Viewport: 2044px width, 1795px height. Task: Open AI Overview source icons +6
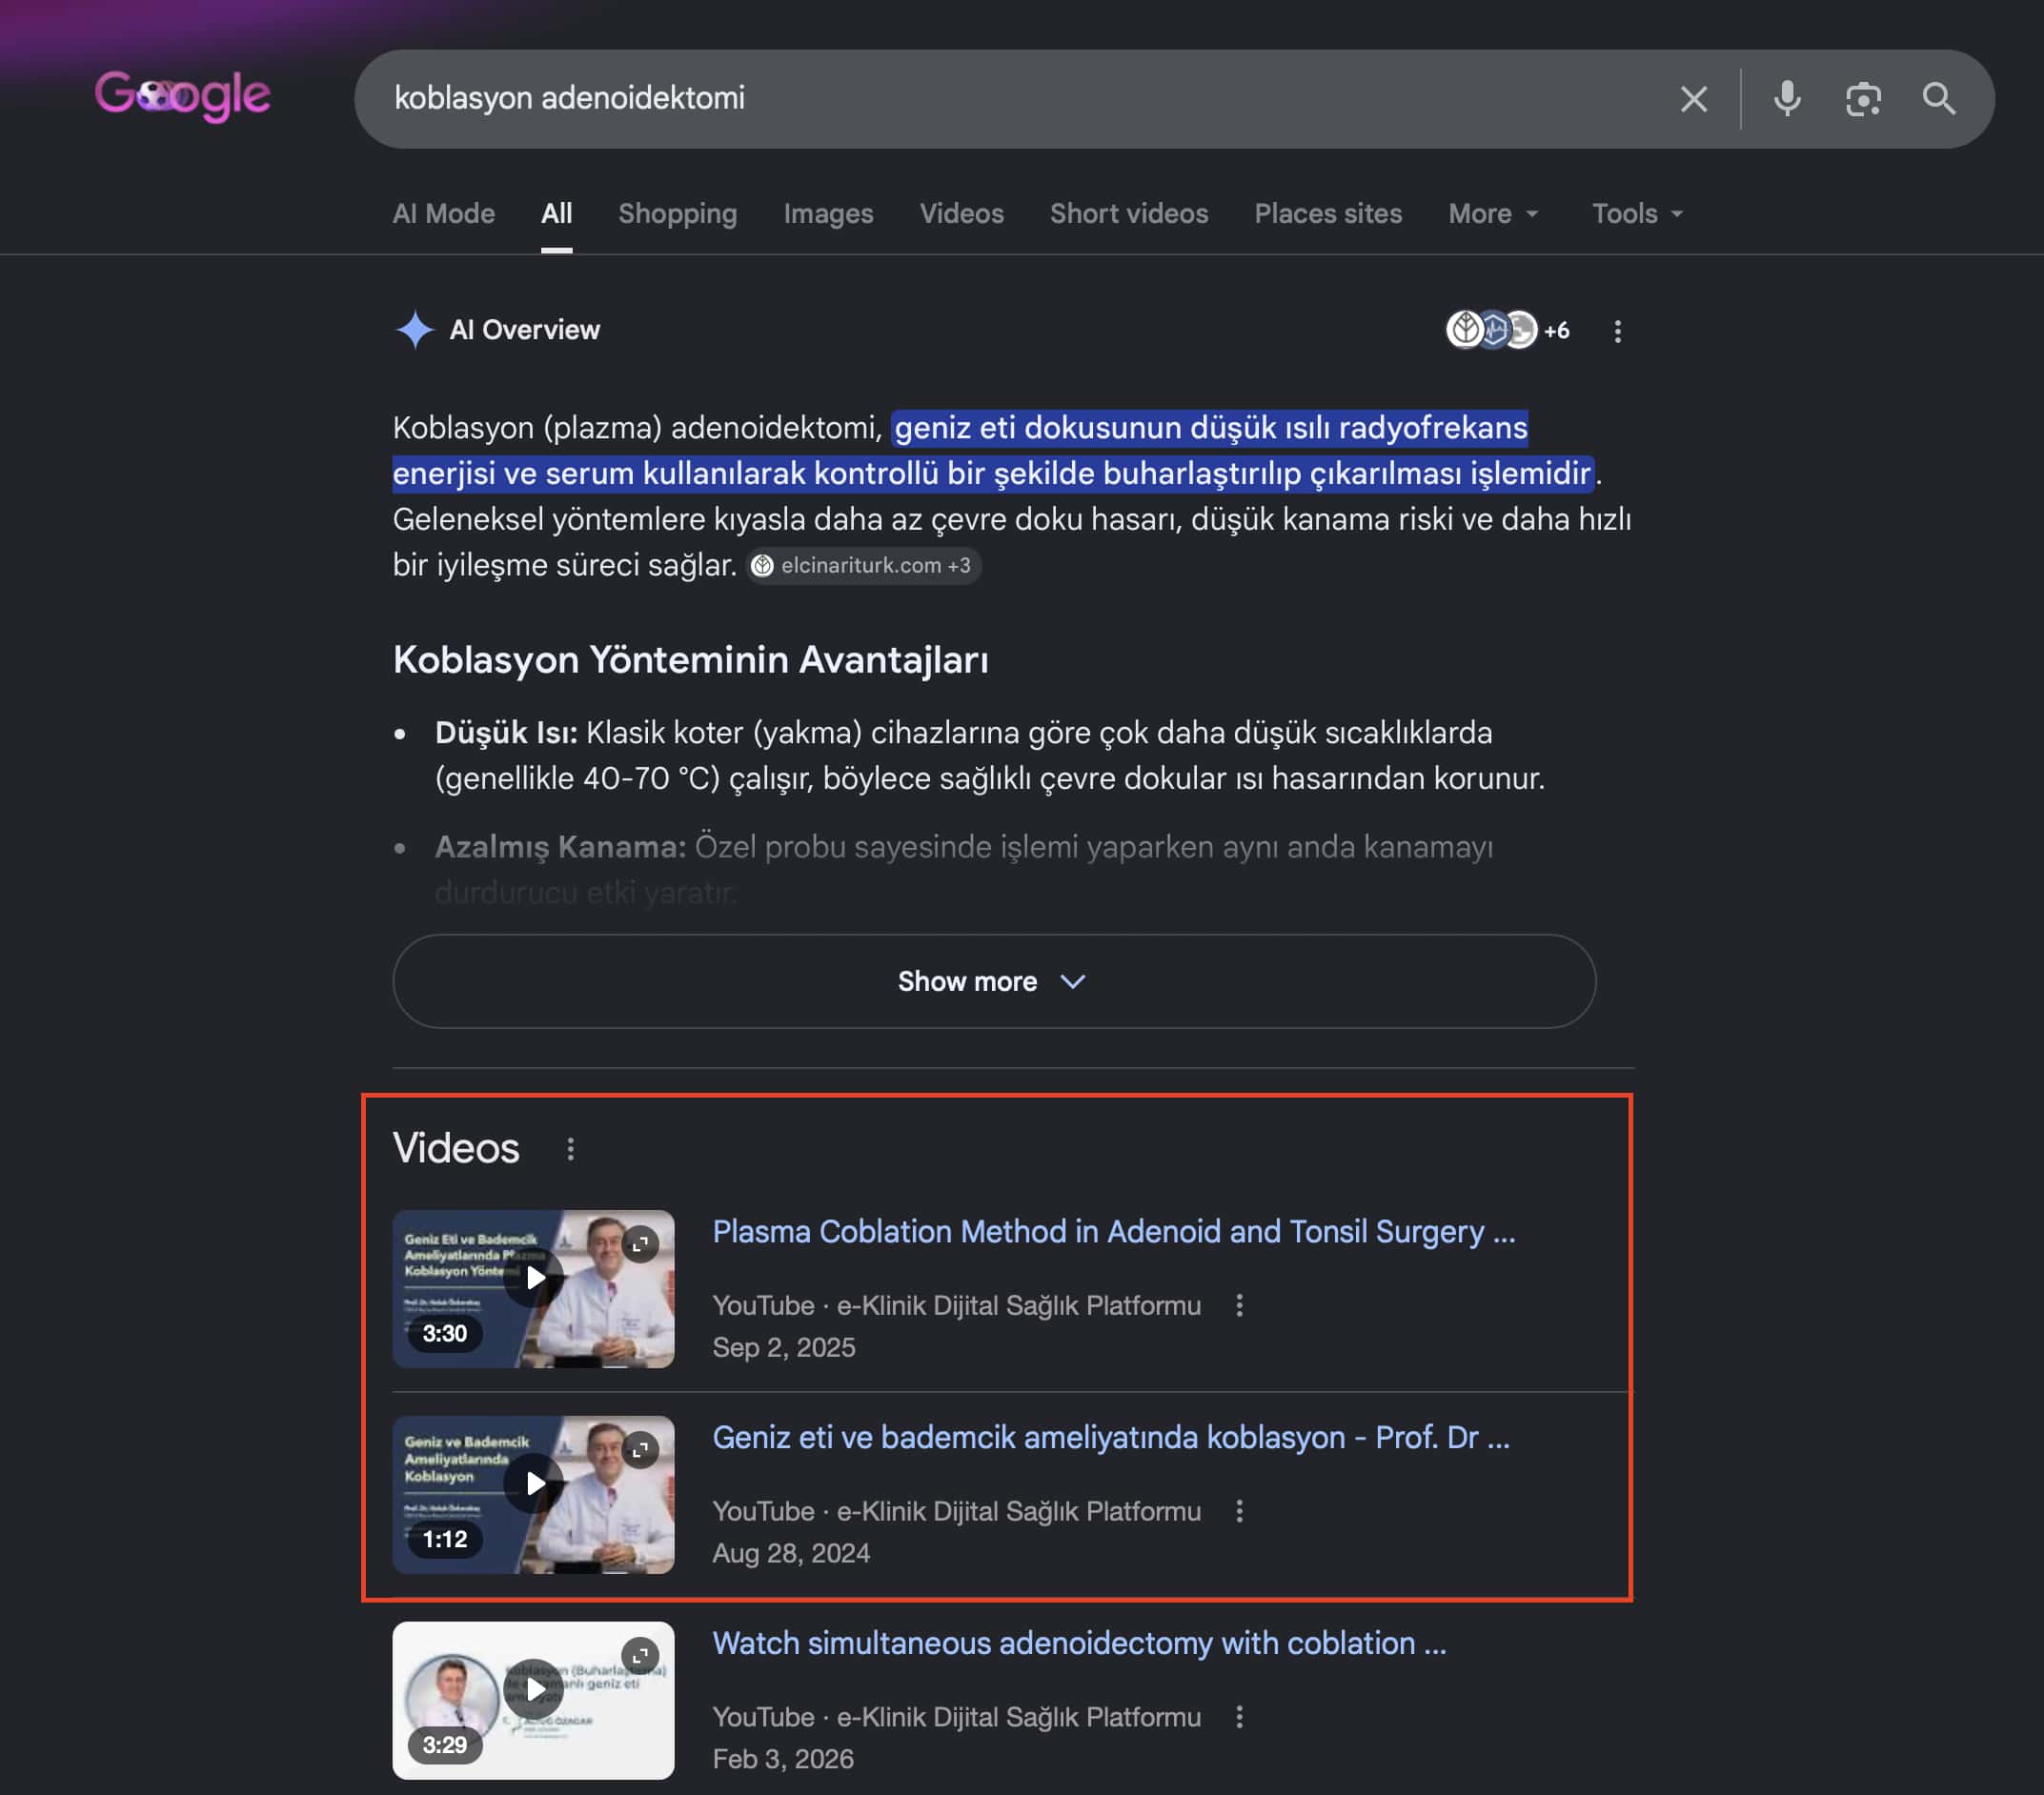1507,330
